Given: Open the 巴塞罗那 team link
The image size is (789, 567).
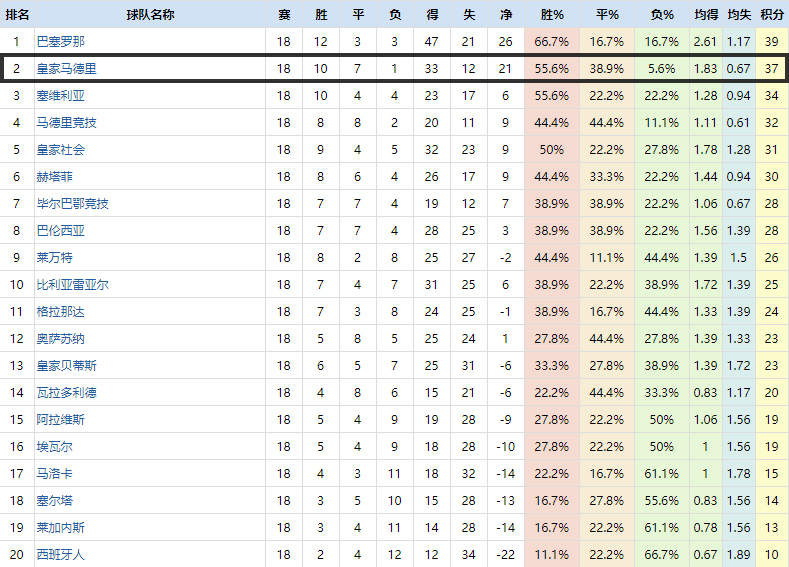Looking at the screenshot, I should point(60,41).
